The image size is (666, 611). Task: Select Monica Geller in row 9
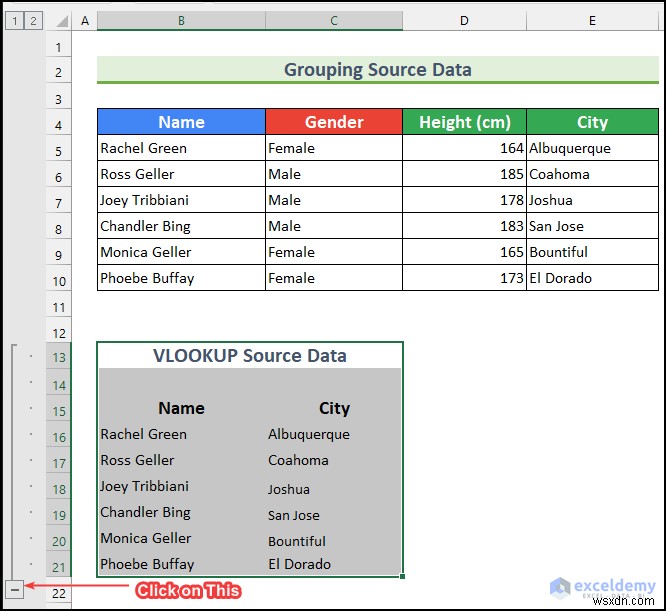point(181,252)
